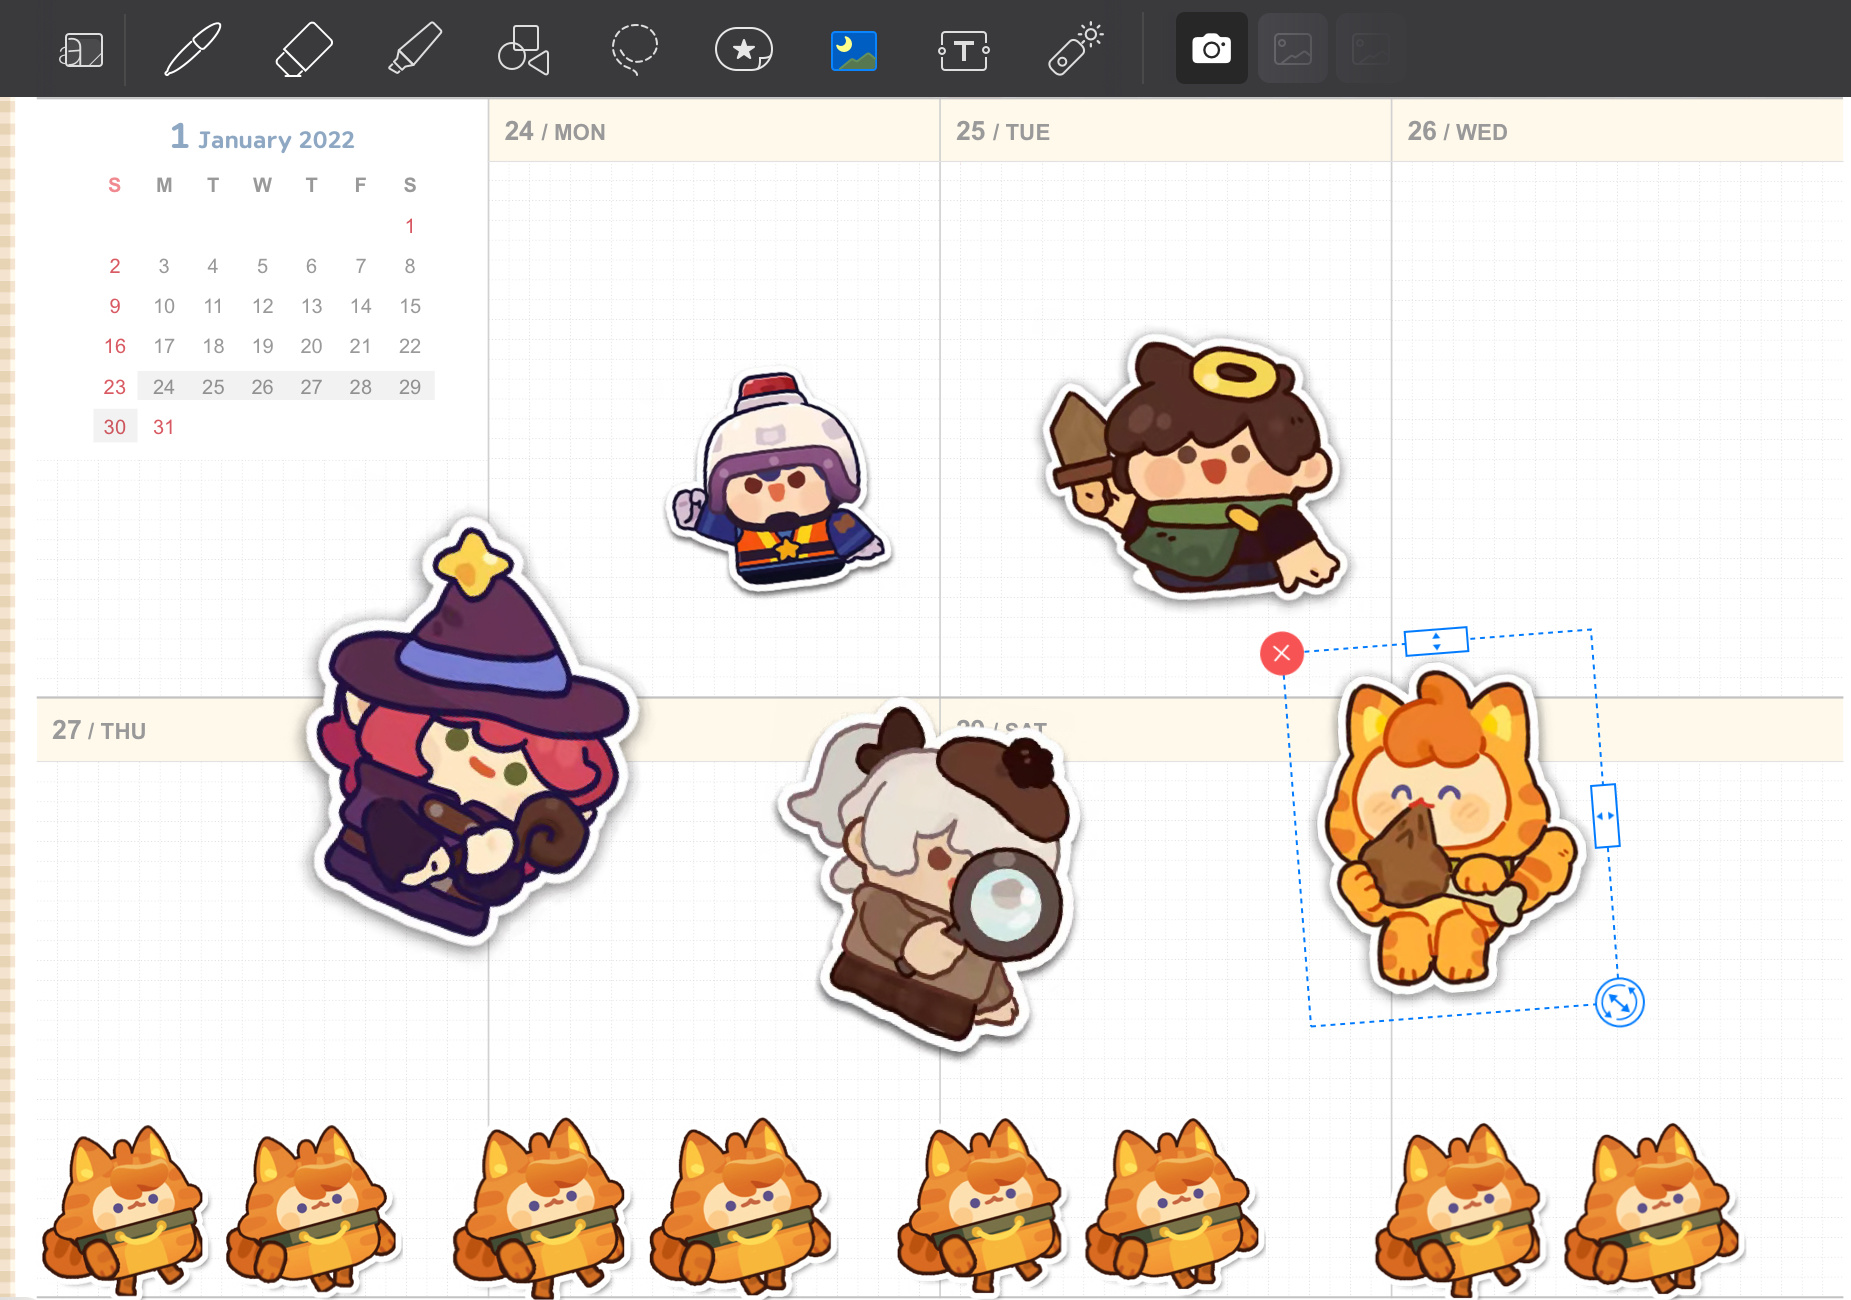1851x1300 pixels.
Task: Click the Camera button in toolbar
Action: 1211,48
